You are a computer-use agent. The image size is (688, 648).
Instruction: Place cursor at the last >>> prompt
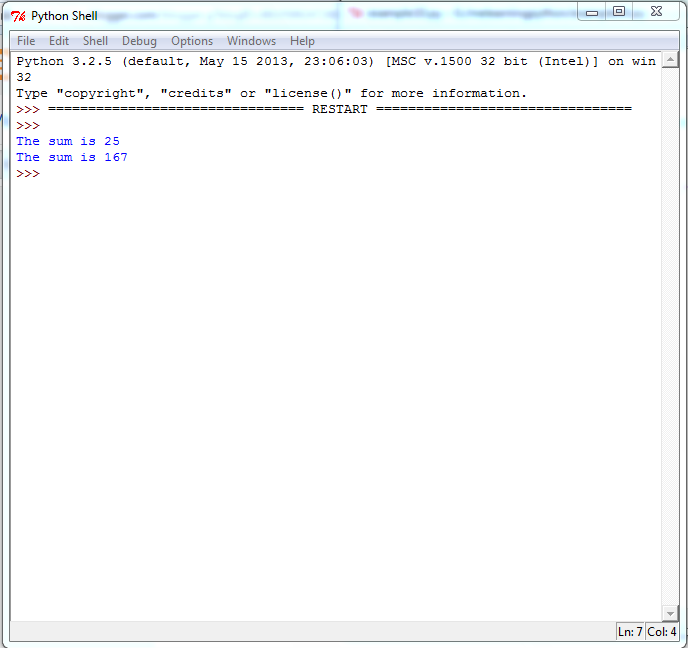click(x=28, y=174)
